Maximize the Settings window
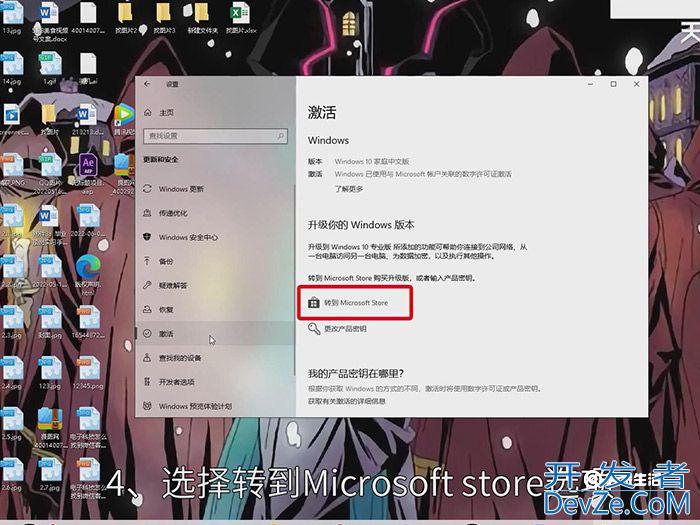The image size is (700, 525). pos(613,84)
